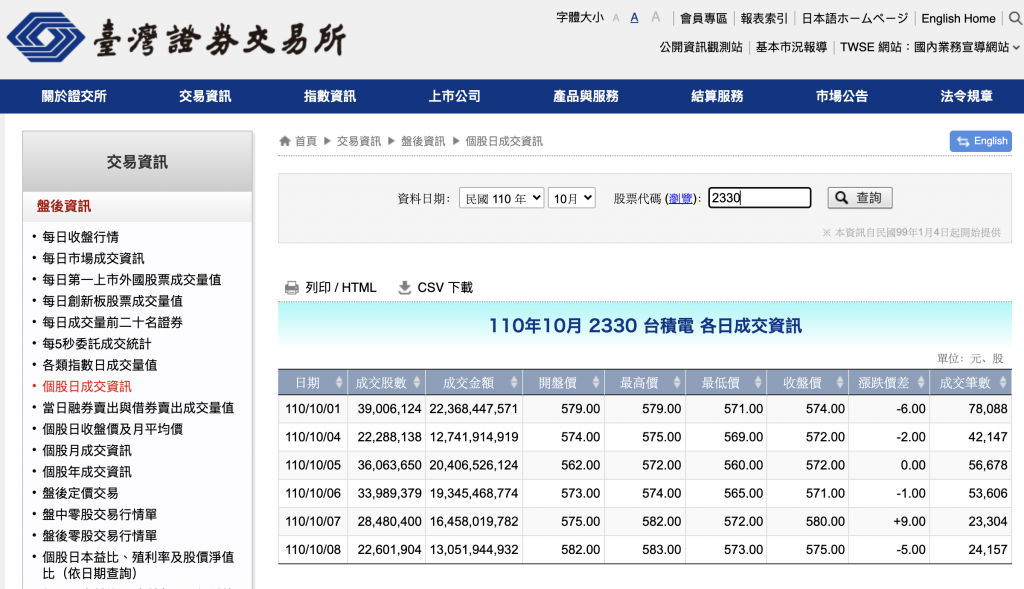Click 交易資訊 breadcrumb link
This screenshot has width=1024, height=589.
tap(359, 141)
